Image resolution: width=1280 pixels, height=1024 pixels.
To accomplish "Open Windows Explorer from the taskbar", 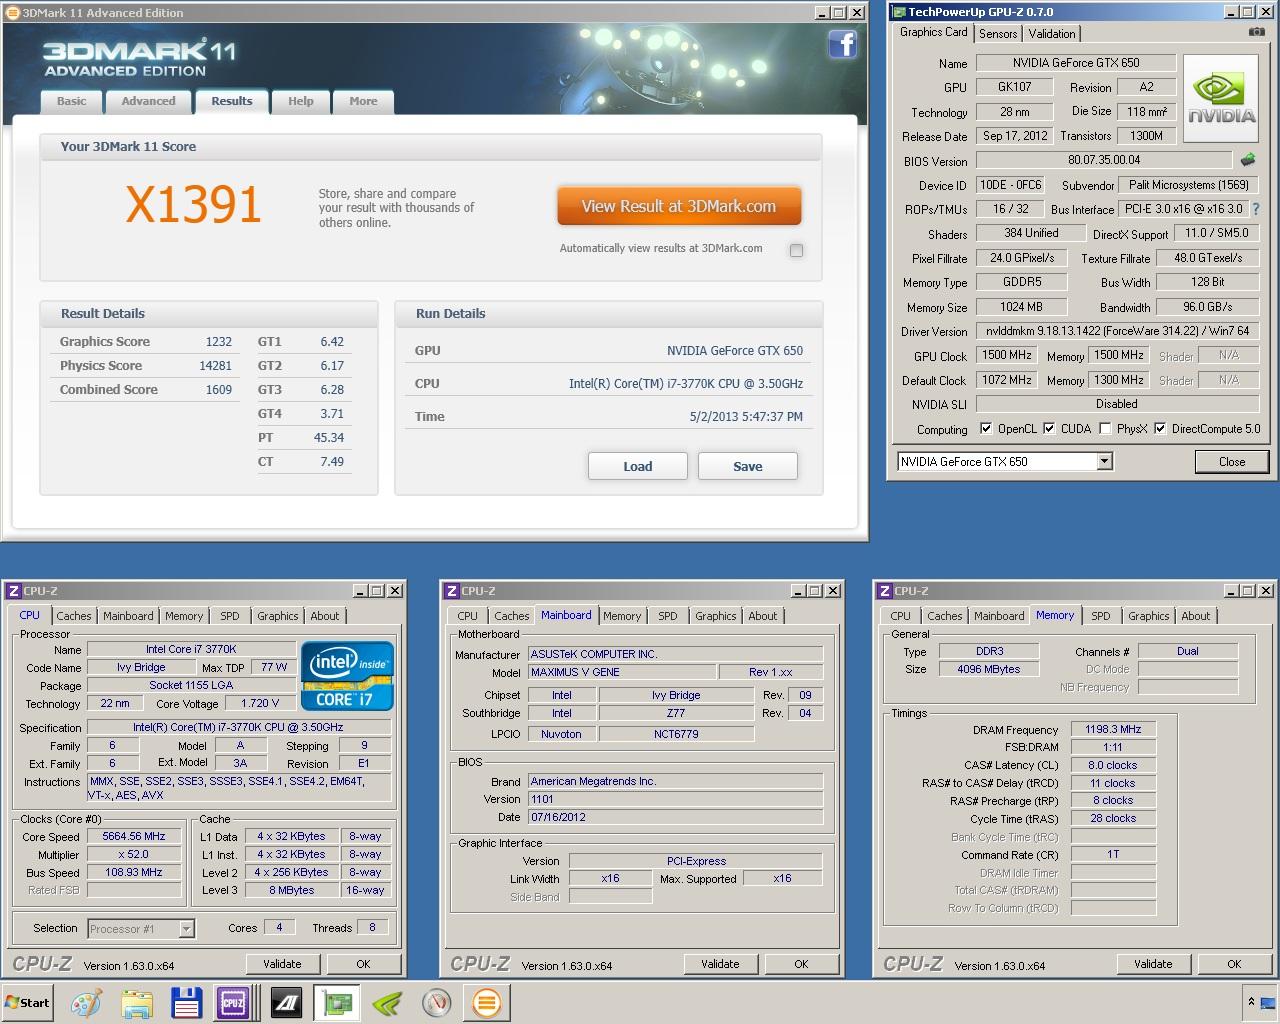I will [x=137, y=1003].
